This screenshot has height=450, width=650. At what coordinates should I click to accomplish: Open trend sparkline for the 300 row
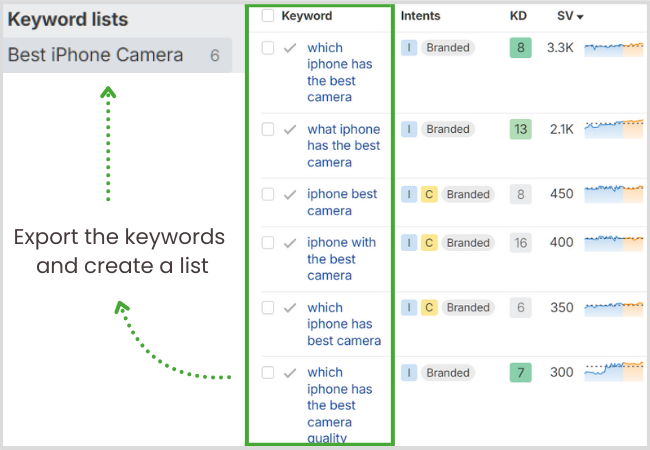(614, 371)
